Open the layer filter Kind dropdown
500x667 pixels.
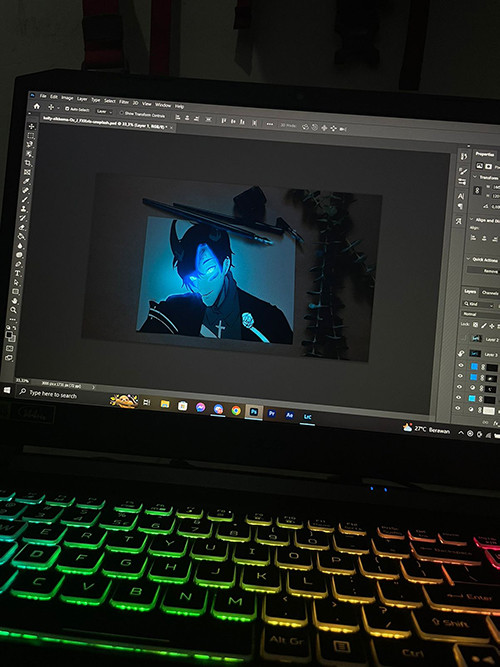click(x=478, y=304)
